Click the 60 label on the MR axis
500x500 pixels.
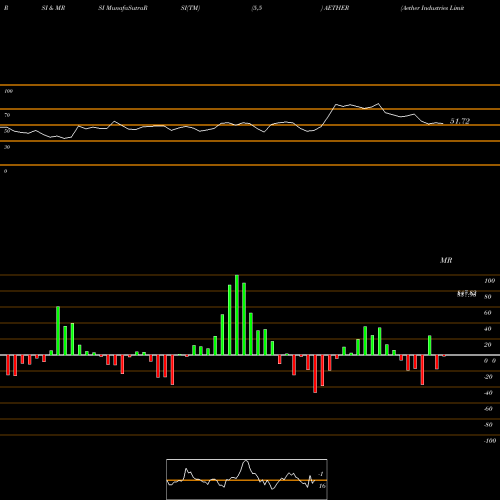pos(488,313)
